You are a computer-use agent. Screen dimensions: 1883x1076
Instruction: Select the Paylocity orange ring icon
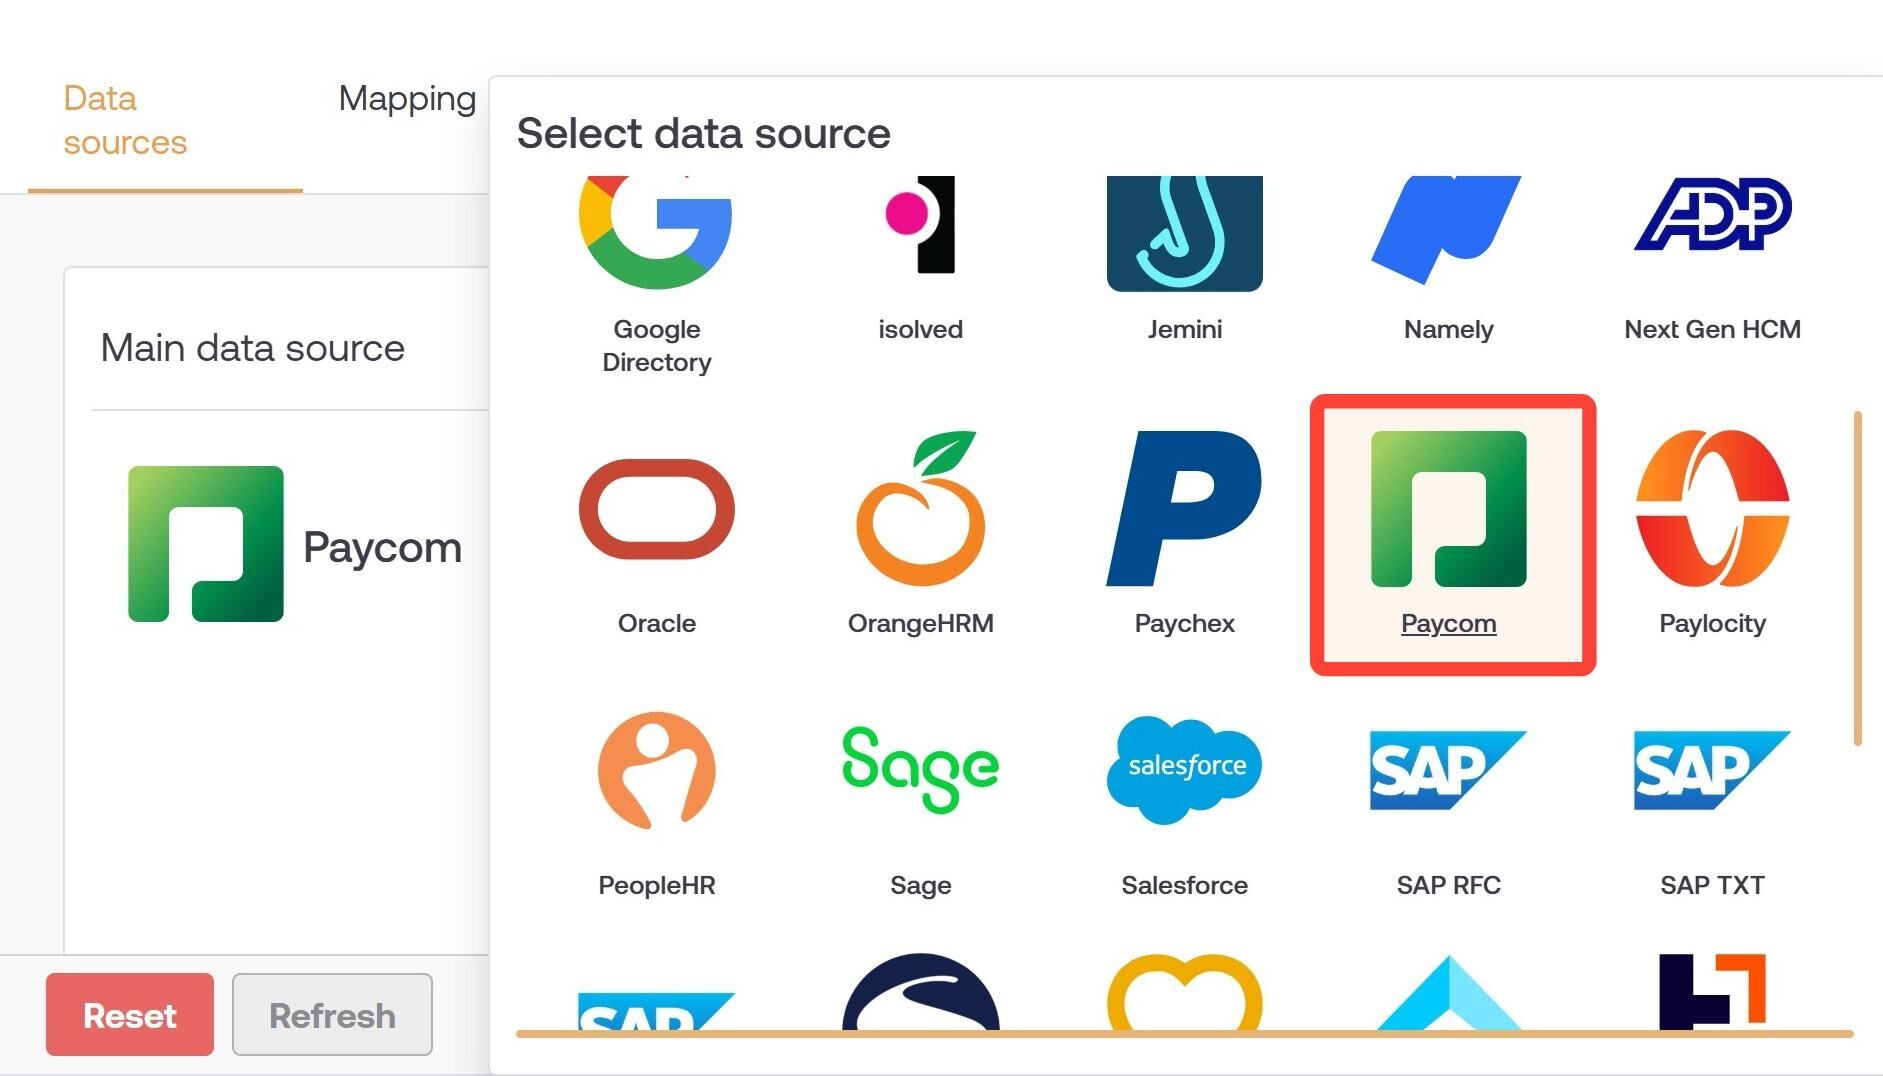point(1712,508)
